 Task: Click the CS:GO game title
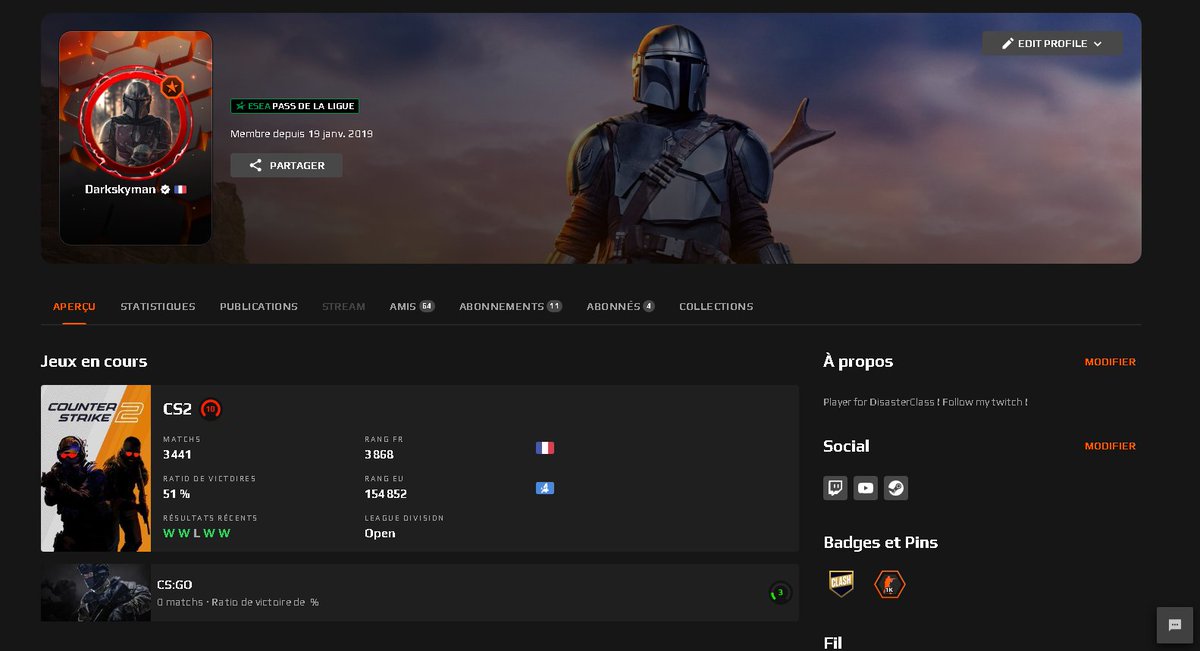point(175,584)
